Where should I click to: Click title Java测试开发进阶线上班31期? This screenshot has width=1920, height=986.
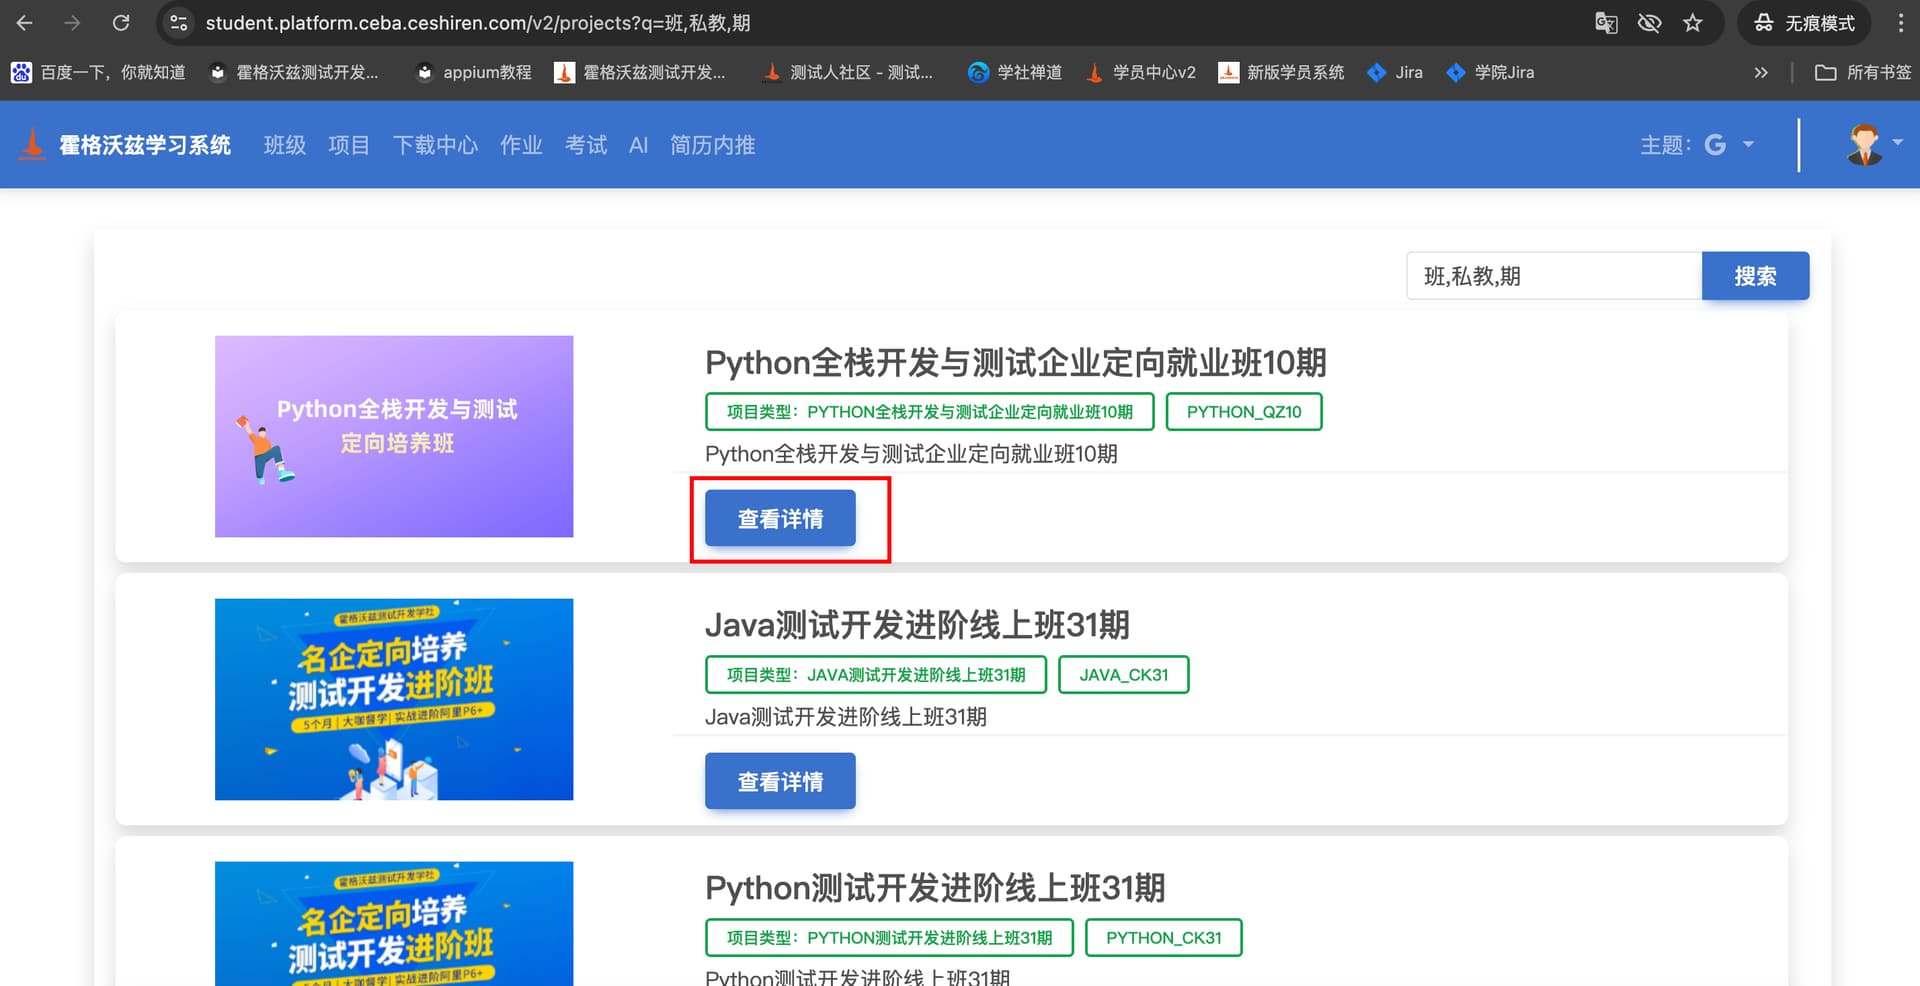pyautogui.click(x=917, y=626)
